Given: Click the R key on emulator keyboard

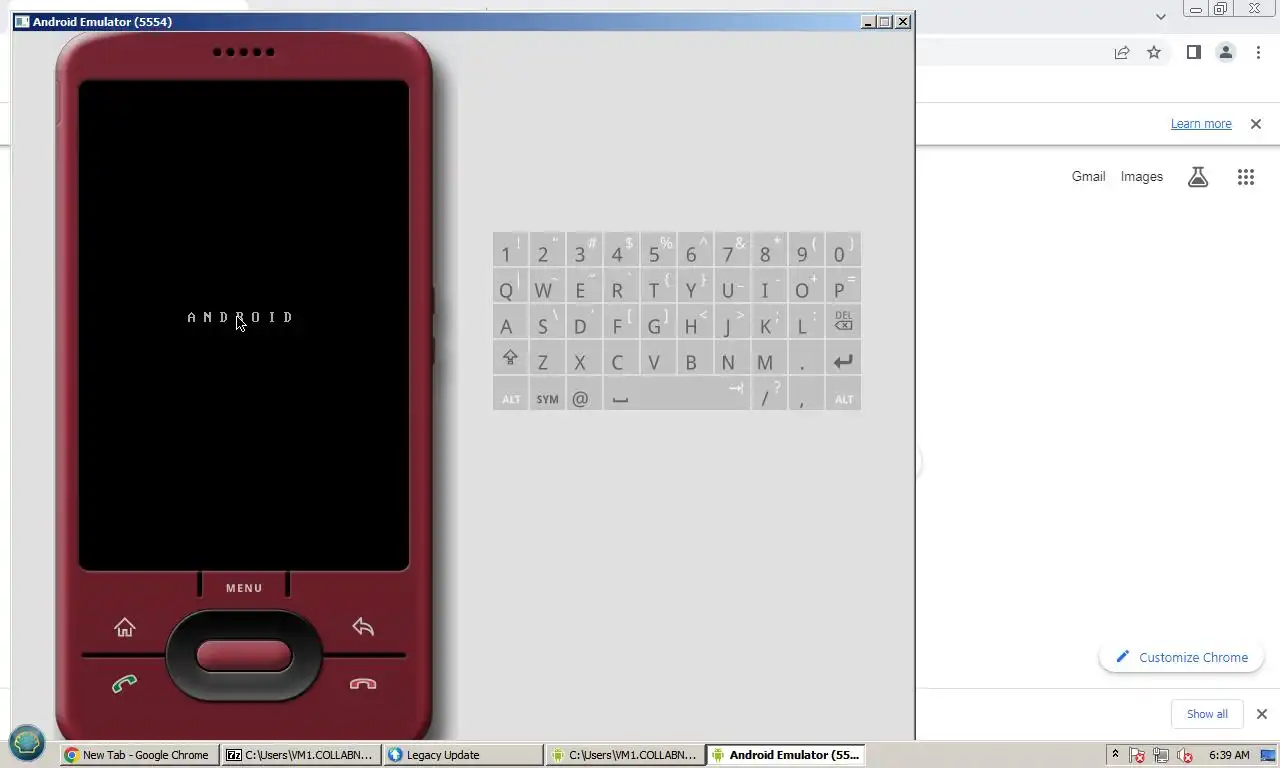Looking at the screenshot, I should 621,287.
